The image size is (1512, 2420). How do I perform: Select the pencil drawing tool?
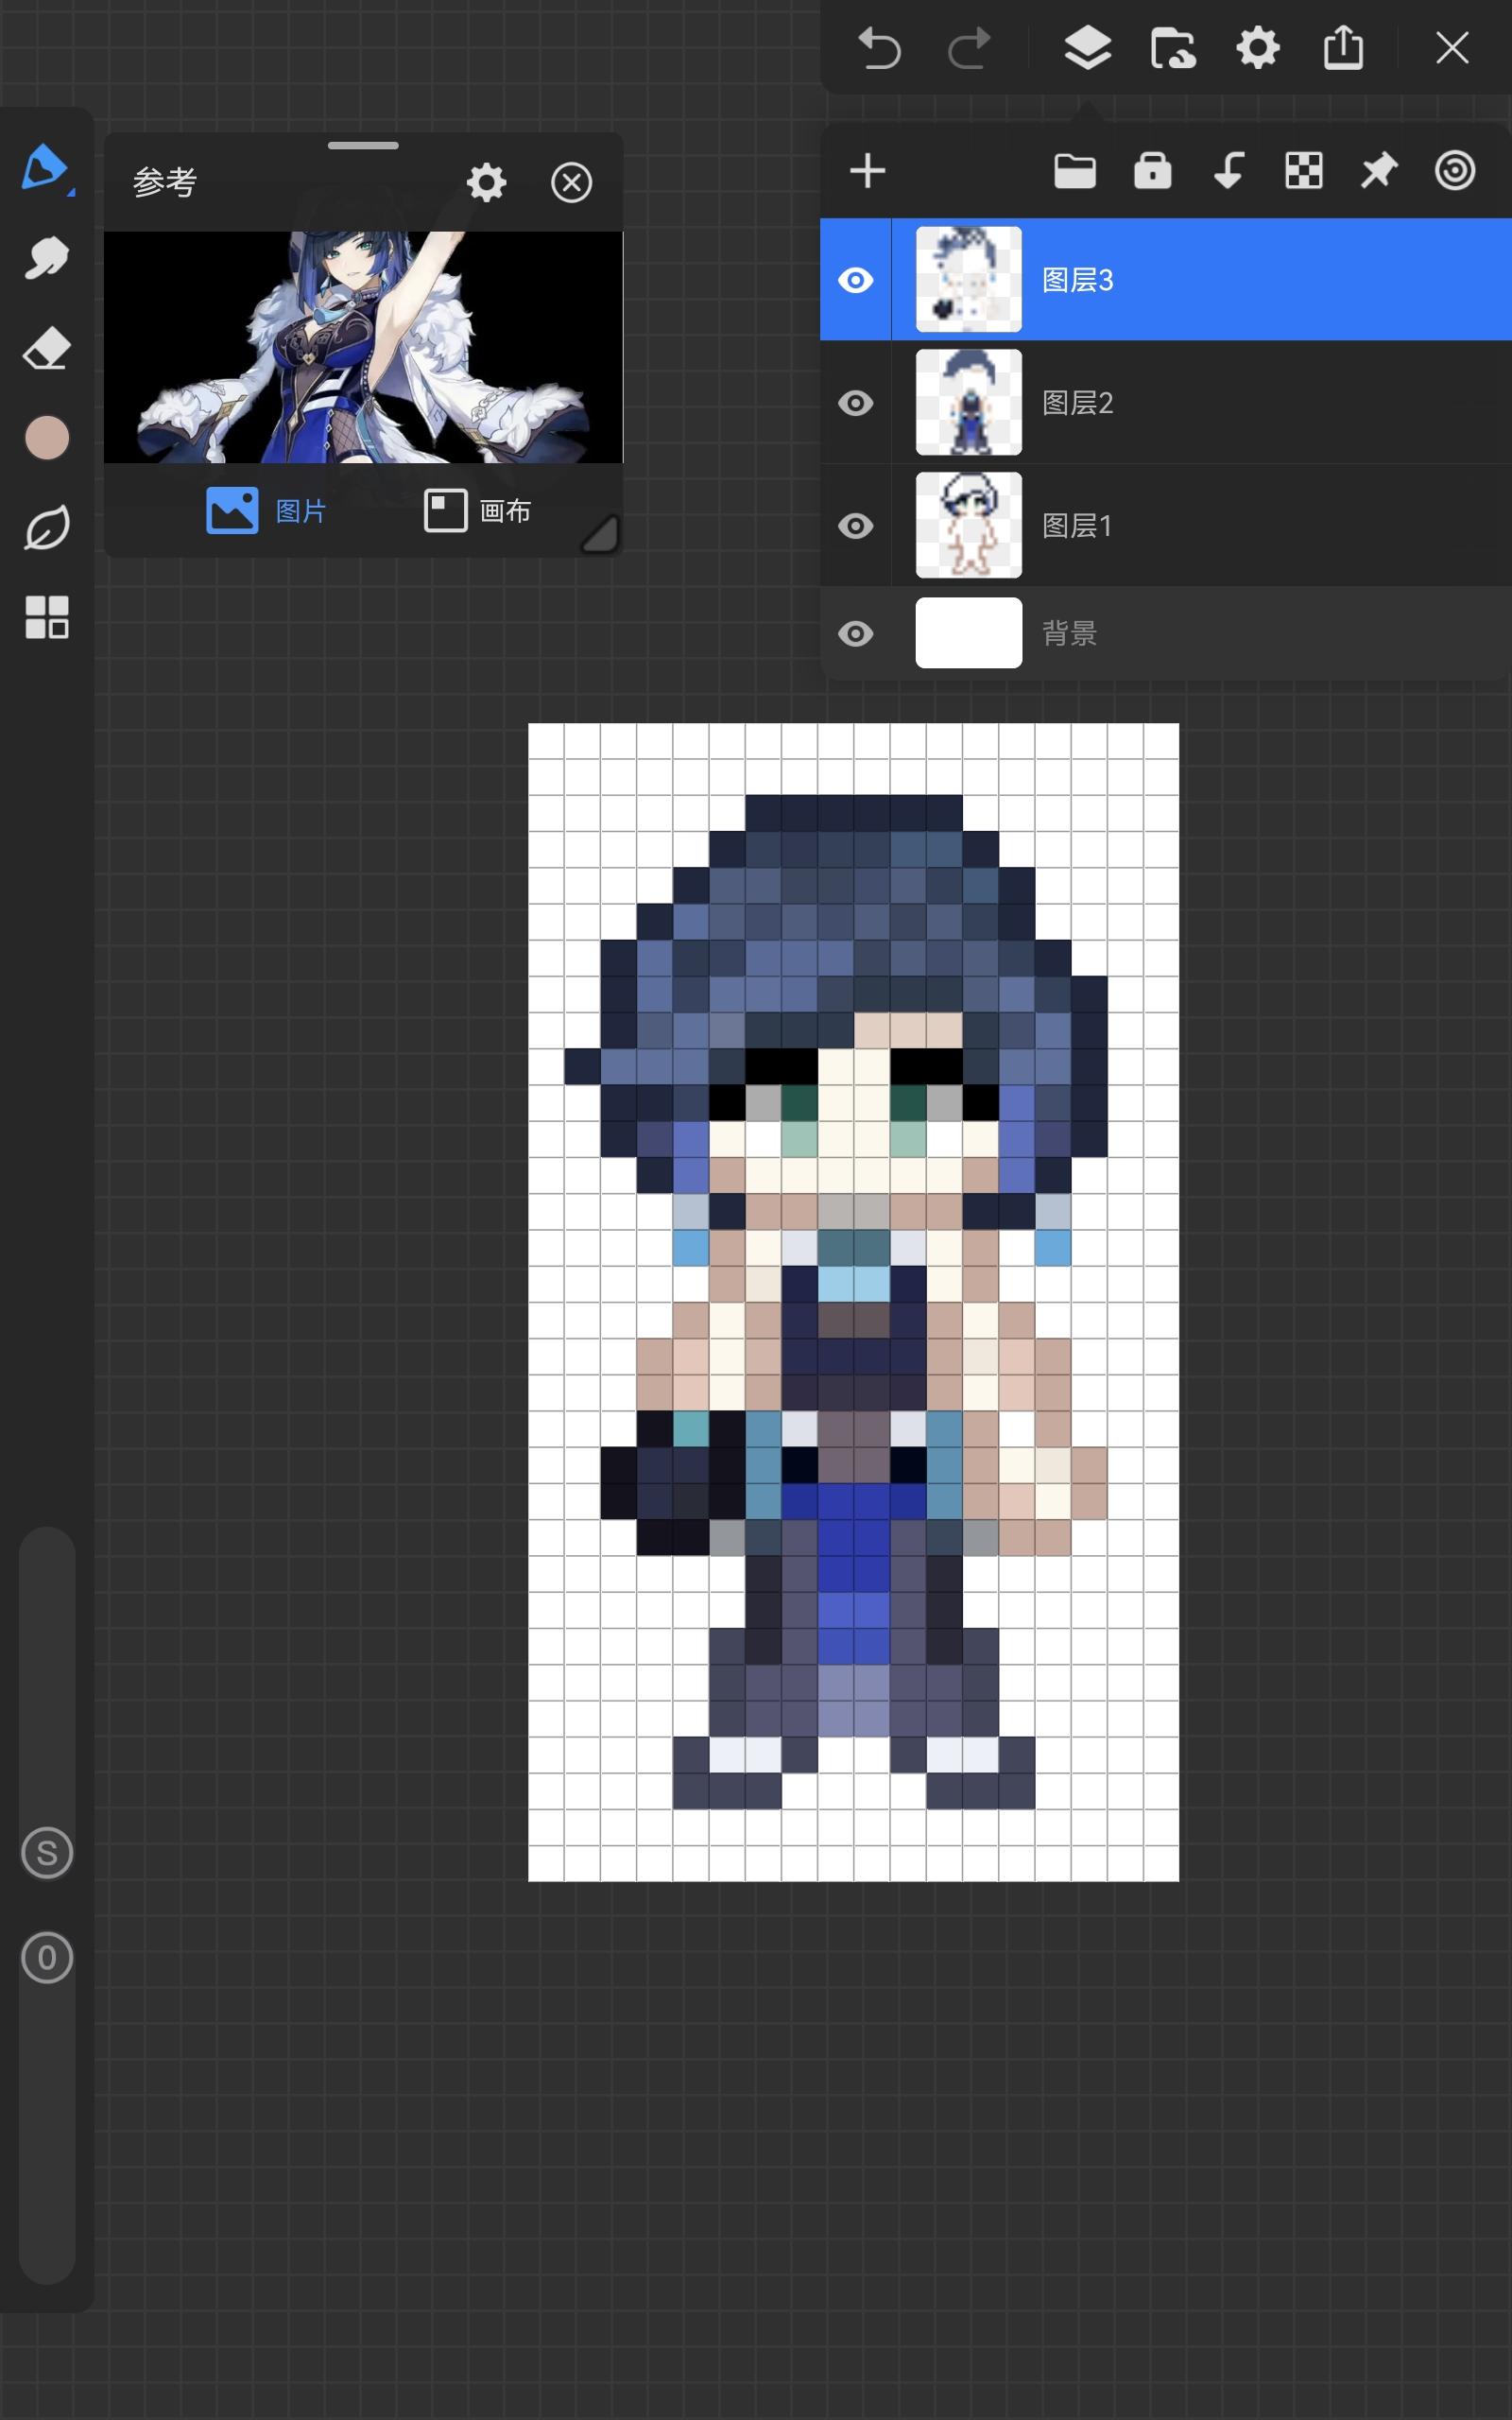(46, 167)
